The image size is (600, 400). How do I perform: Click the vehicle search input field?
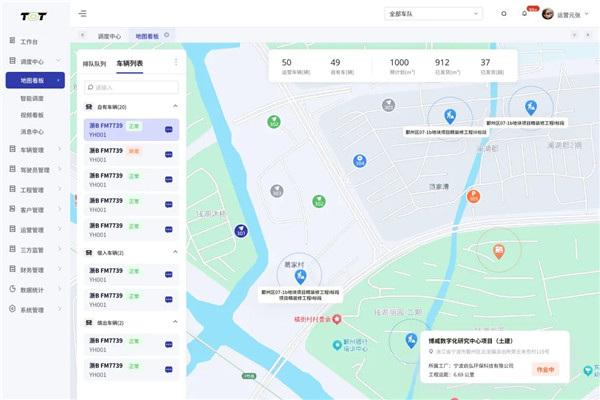click(130, 87)
